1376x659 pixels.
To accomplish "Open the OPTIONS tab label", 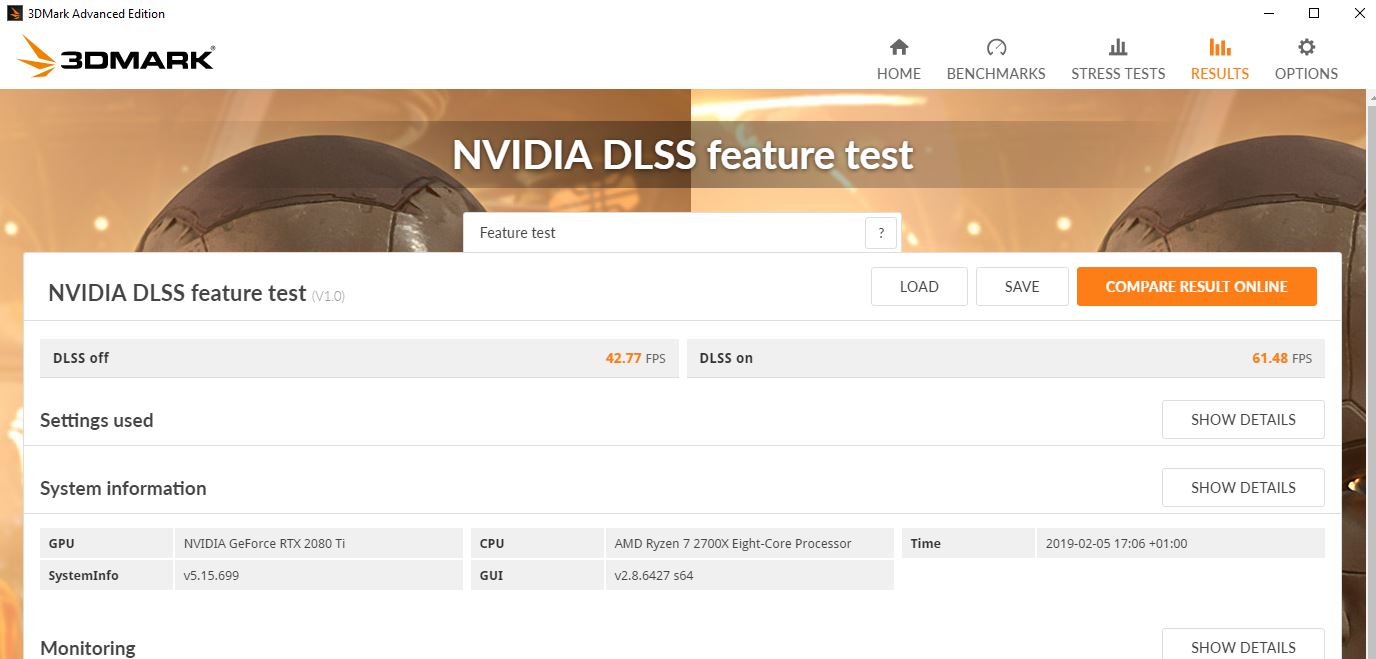I will (1306, 74).
